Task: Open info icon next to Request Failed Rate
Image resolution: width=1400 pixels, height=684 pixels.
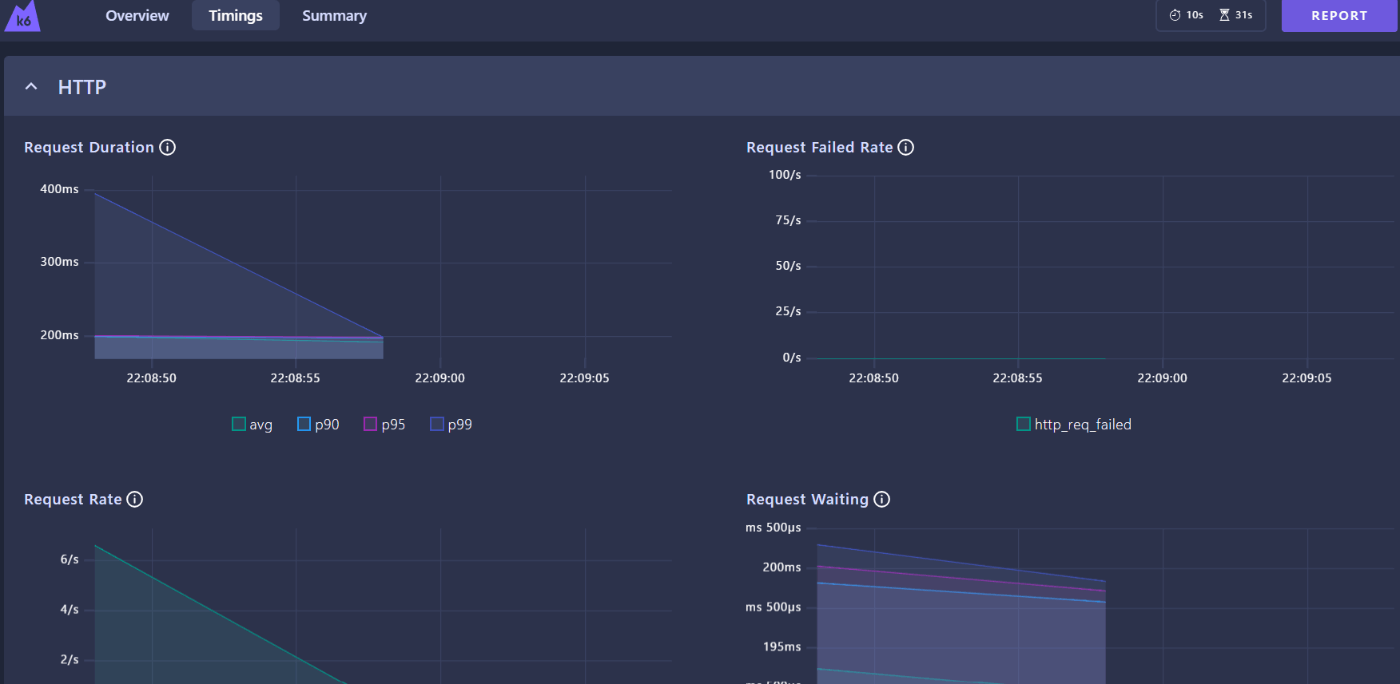Action: (906, 147)
